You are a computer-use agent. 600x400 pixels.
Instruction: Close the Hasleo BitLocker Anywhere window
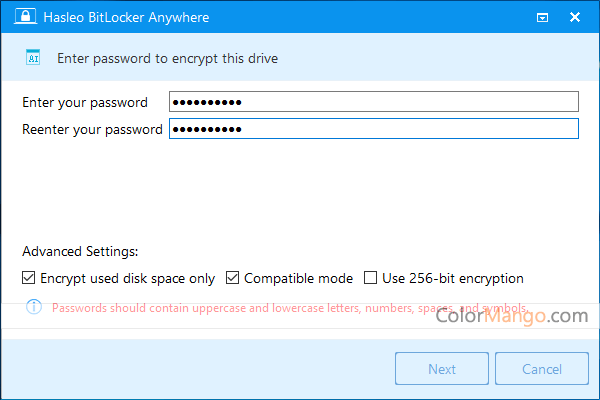[576, 17]
